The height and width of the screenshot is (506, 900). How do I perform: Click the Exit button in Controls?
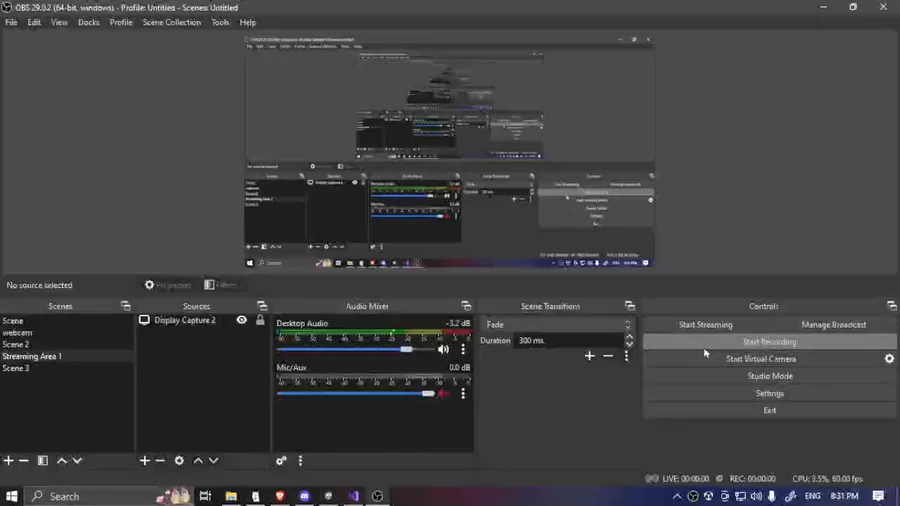coord(769,411)
